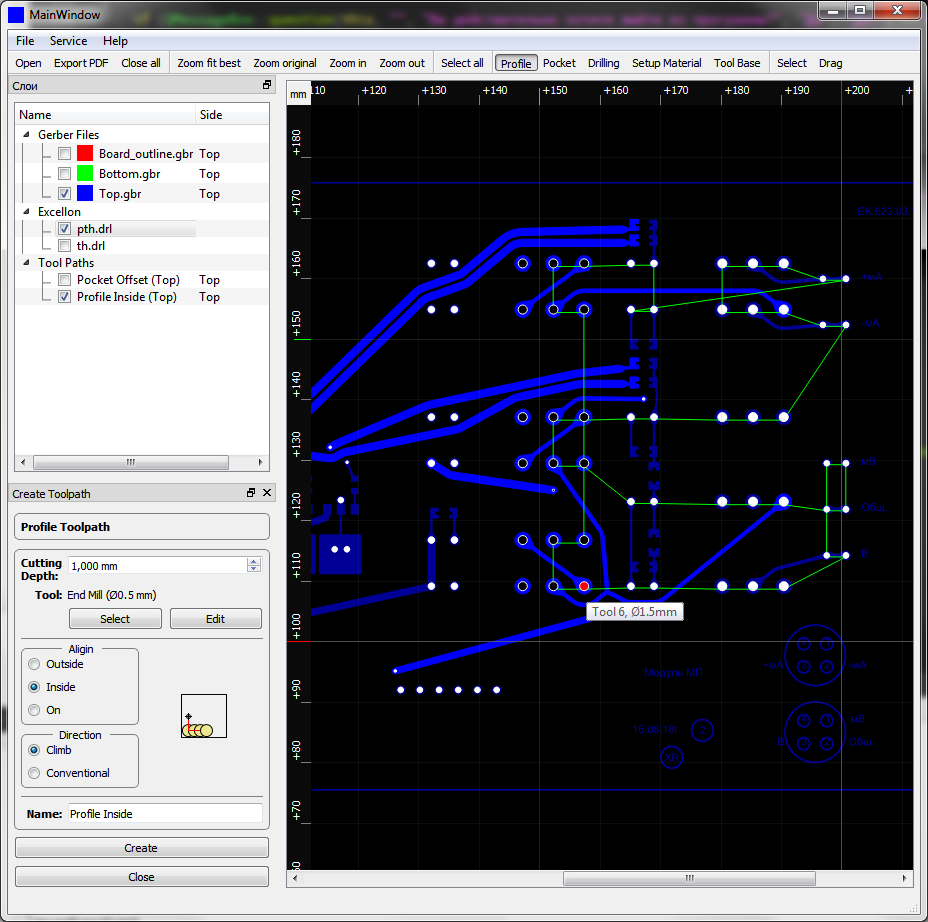Open Setup Material dialog
Viewport: 928px width, 922px height.
point(666,63)
